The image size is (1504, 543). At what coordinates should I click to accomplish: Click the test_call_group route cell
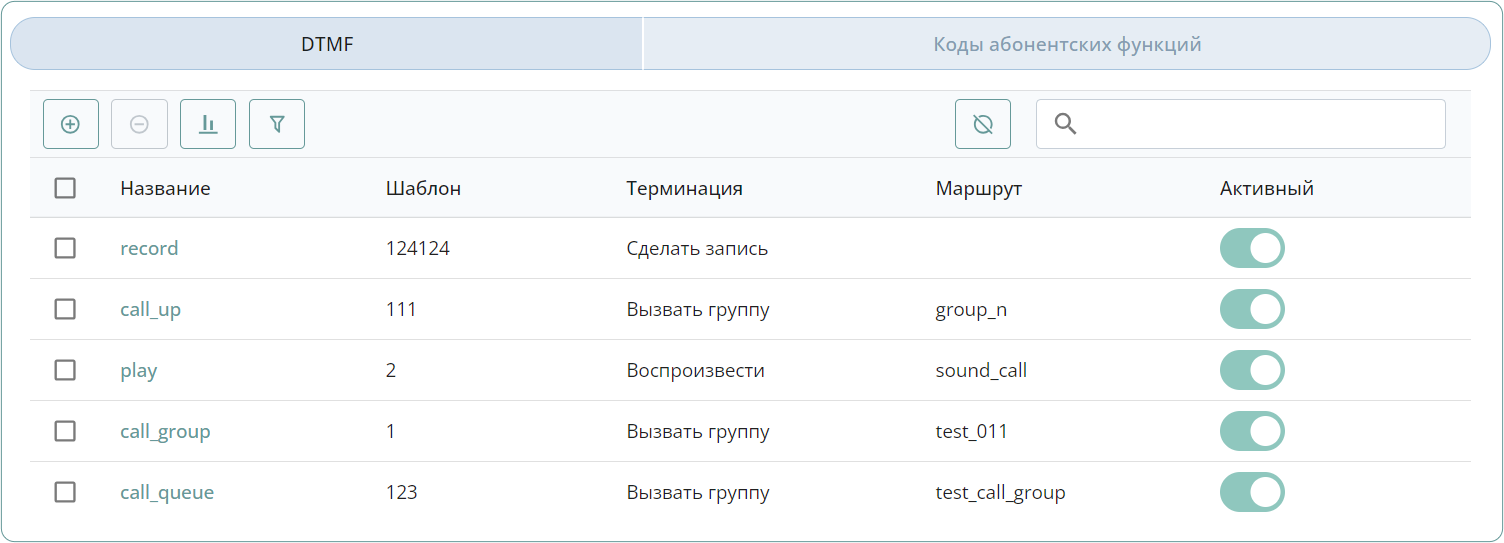pos(1001,493)
